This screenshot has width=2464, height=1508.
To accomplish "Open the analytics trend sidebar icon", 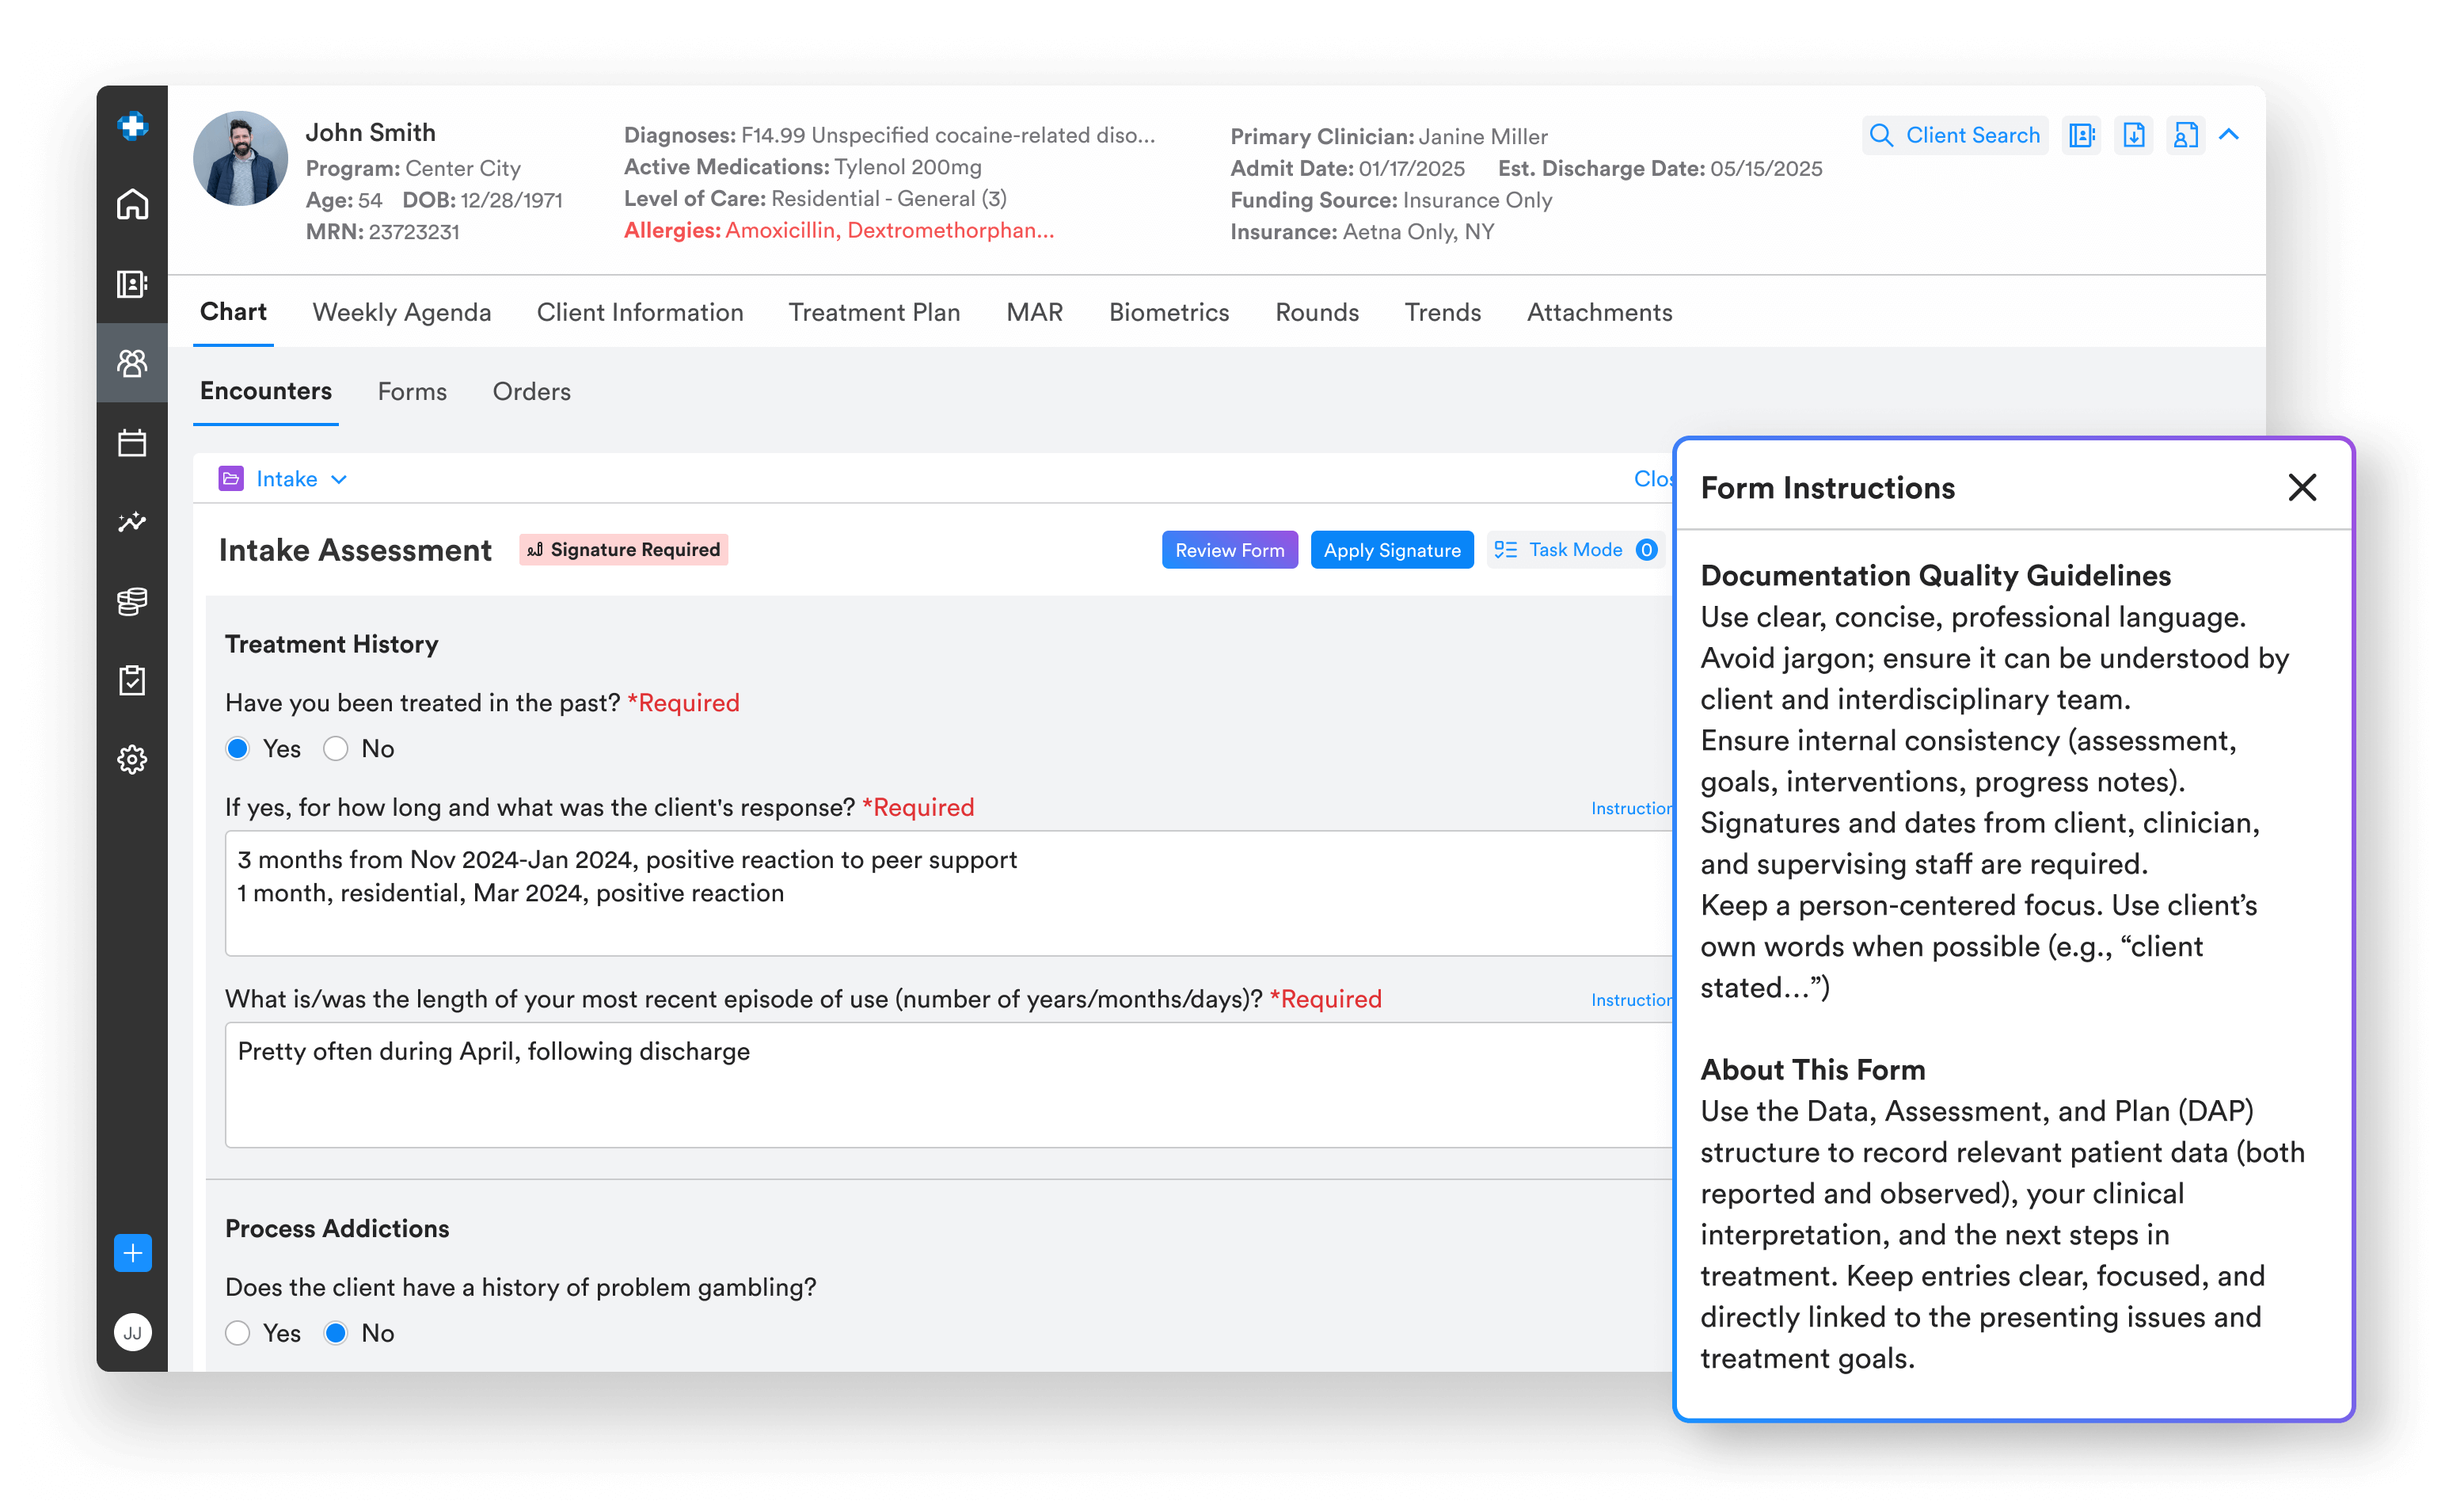I will tap(132, 522).
